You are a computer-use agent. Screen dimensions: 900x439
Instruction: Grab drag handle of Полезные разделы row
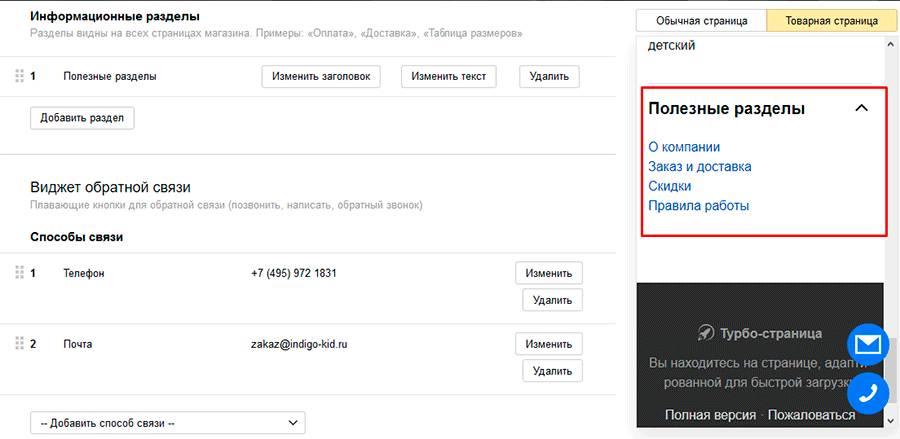coord(19,76)
